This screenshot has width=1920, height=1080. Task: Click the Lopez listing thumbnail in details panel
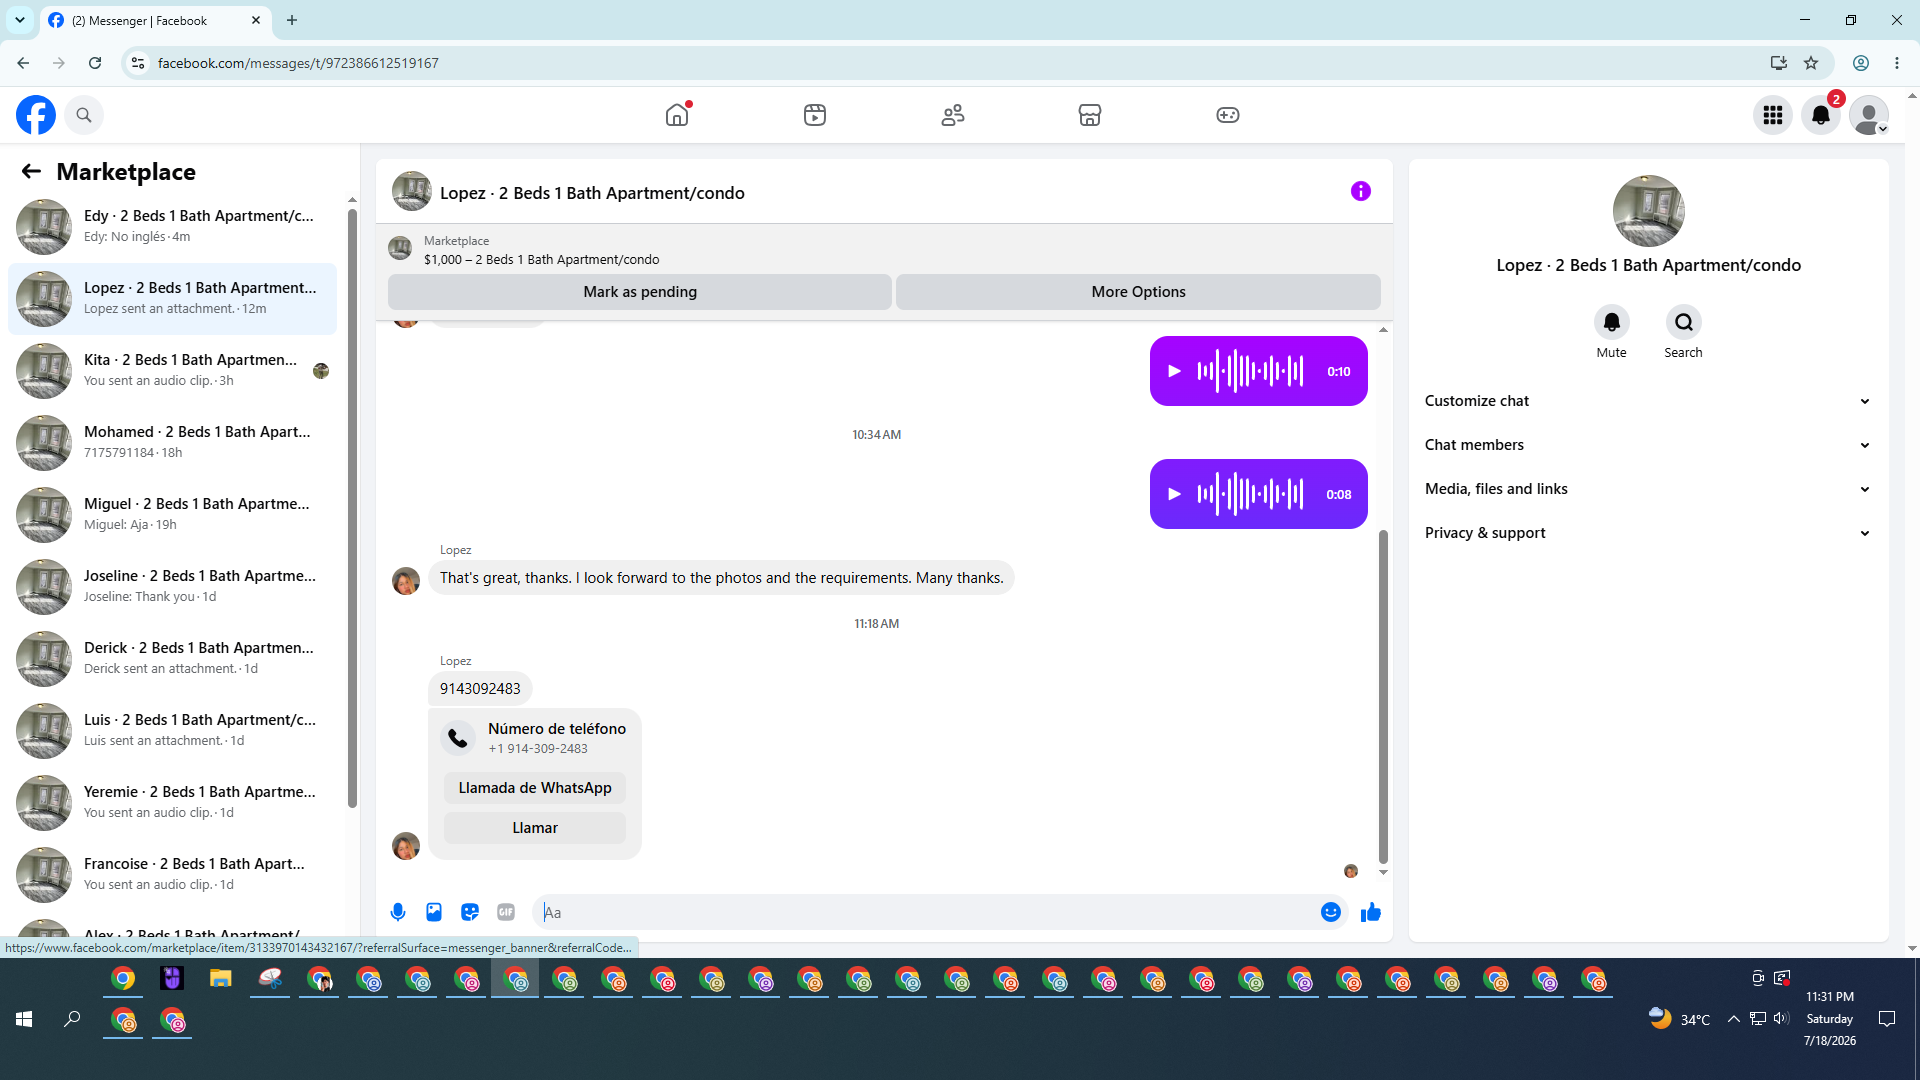click(1648, 211)
